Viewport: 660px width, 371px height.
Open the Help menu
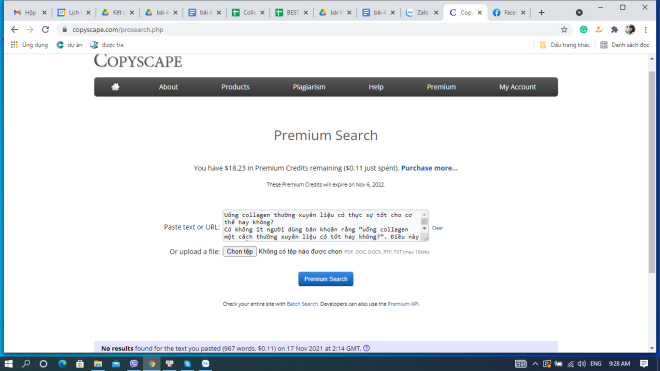(x=376, y=87)
